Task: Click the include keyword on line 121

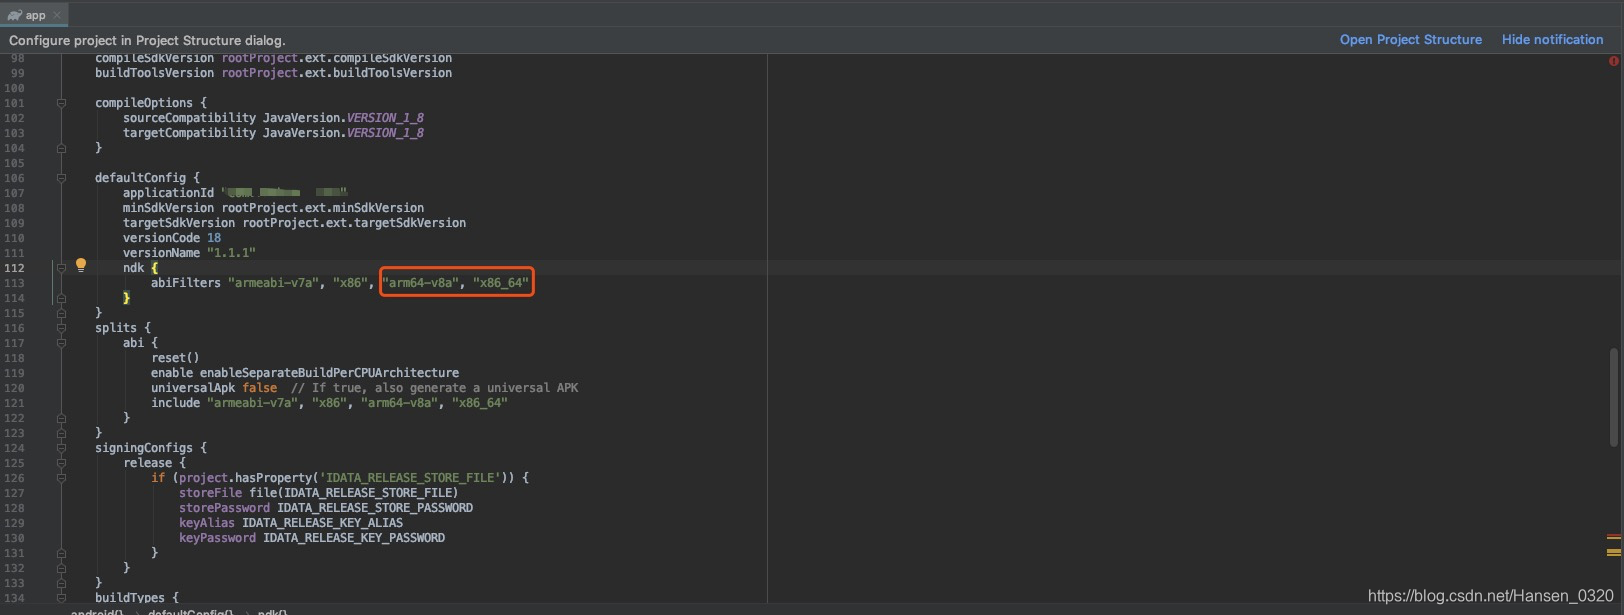Action: [x=175, y=403]
